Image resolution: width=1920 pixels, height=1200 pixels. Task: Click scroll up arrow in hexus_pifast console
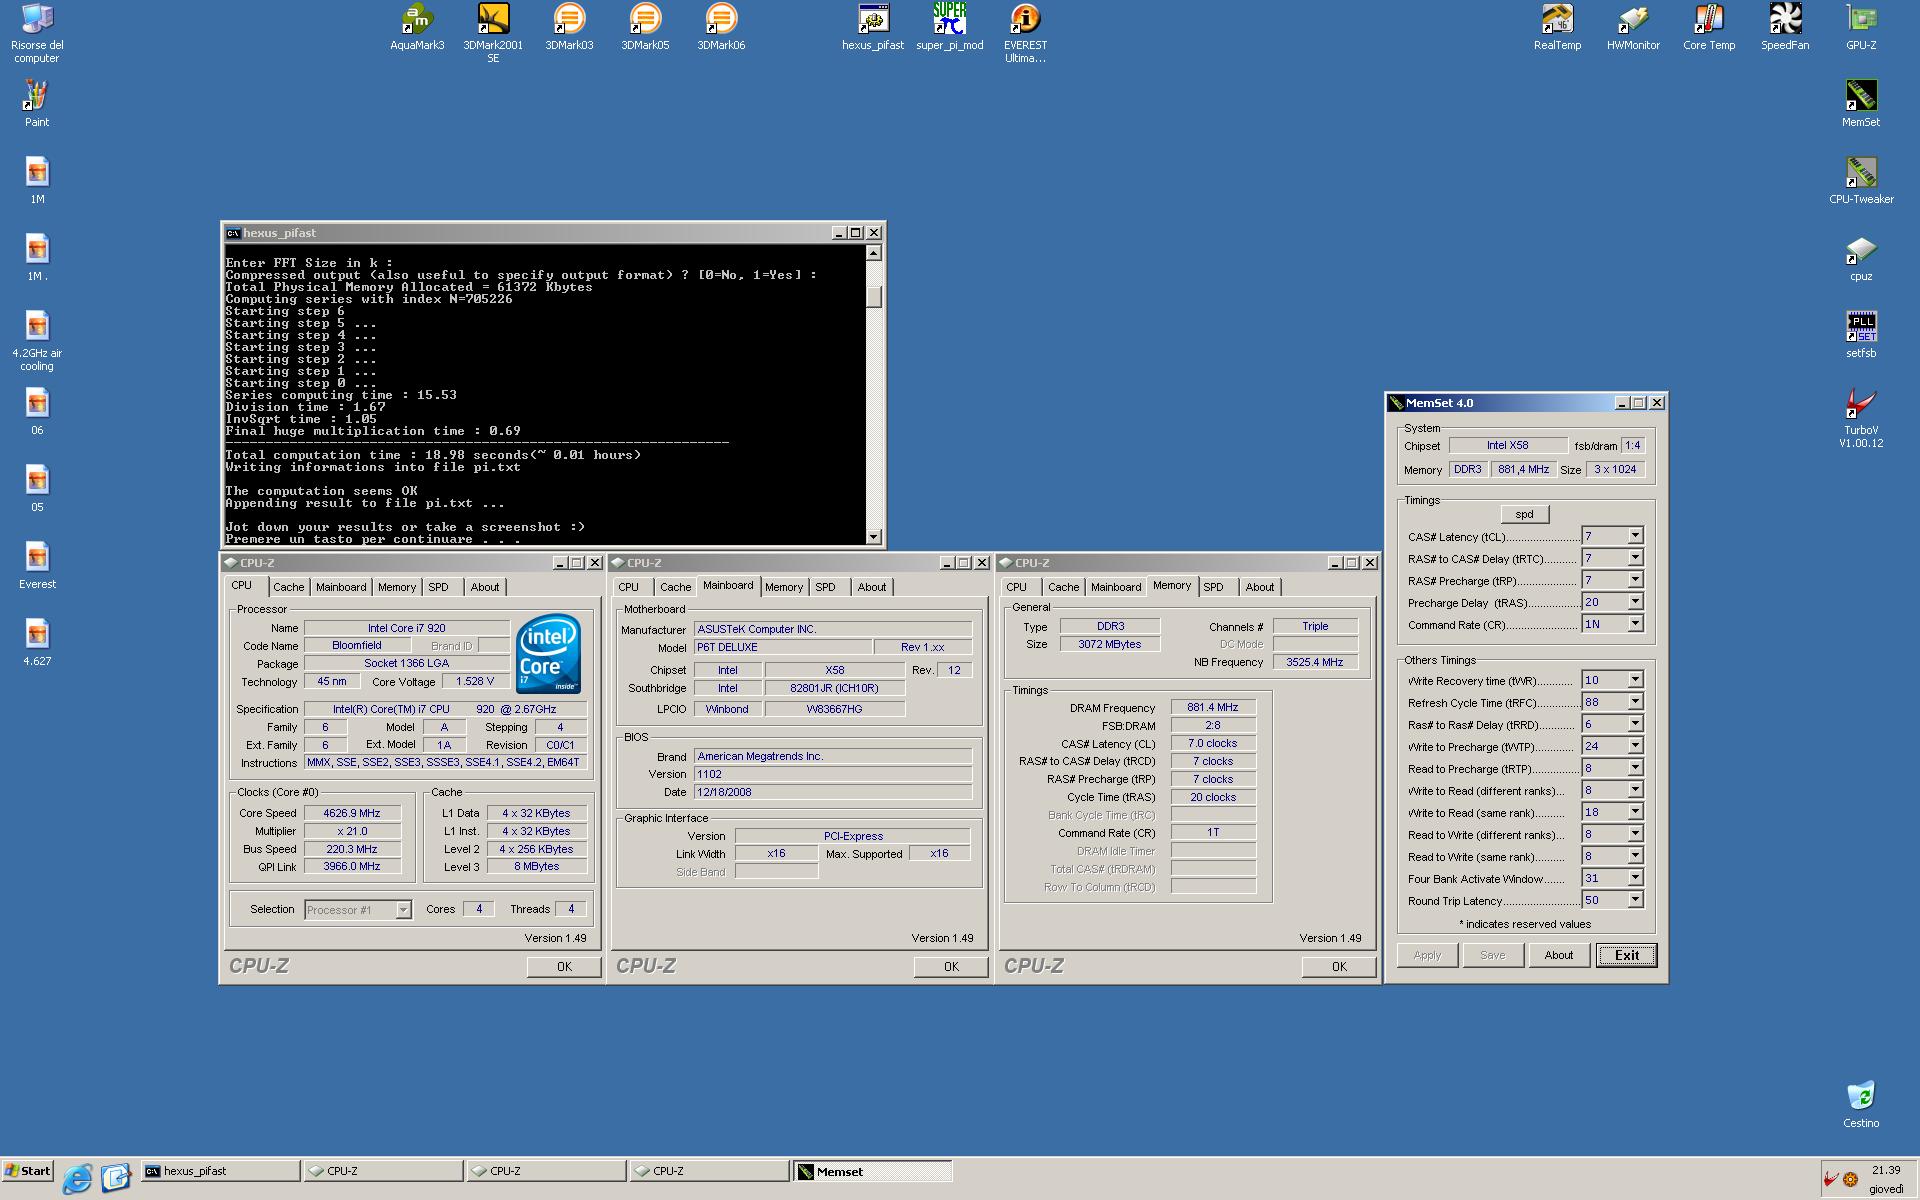pos(874,253)
